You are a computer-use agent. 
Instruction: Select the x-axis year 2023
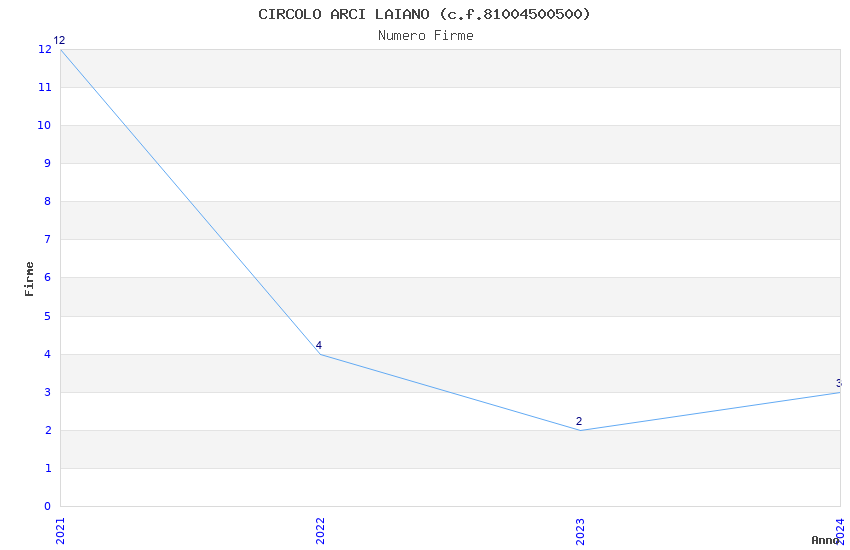580,531
